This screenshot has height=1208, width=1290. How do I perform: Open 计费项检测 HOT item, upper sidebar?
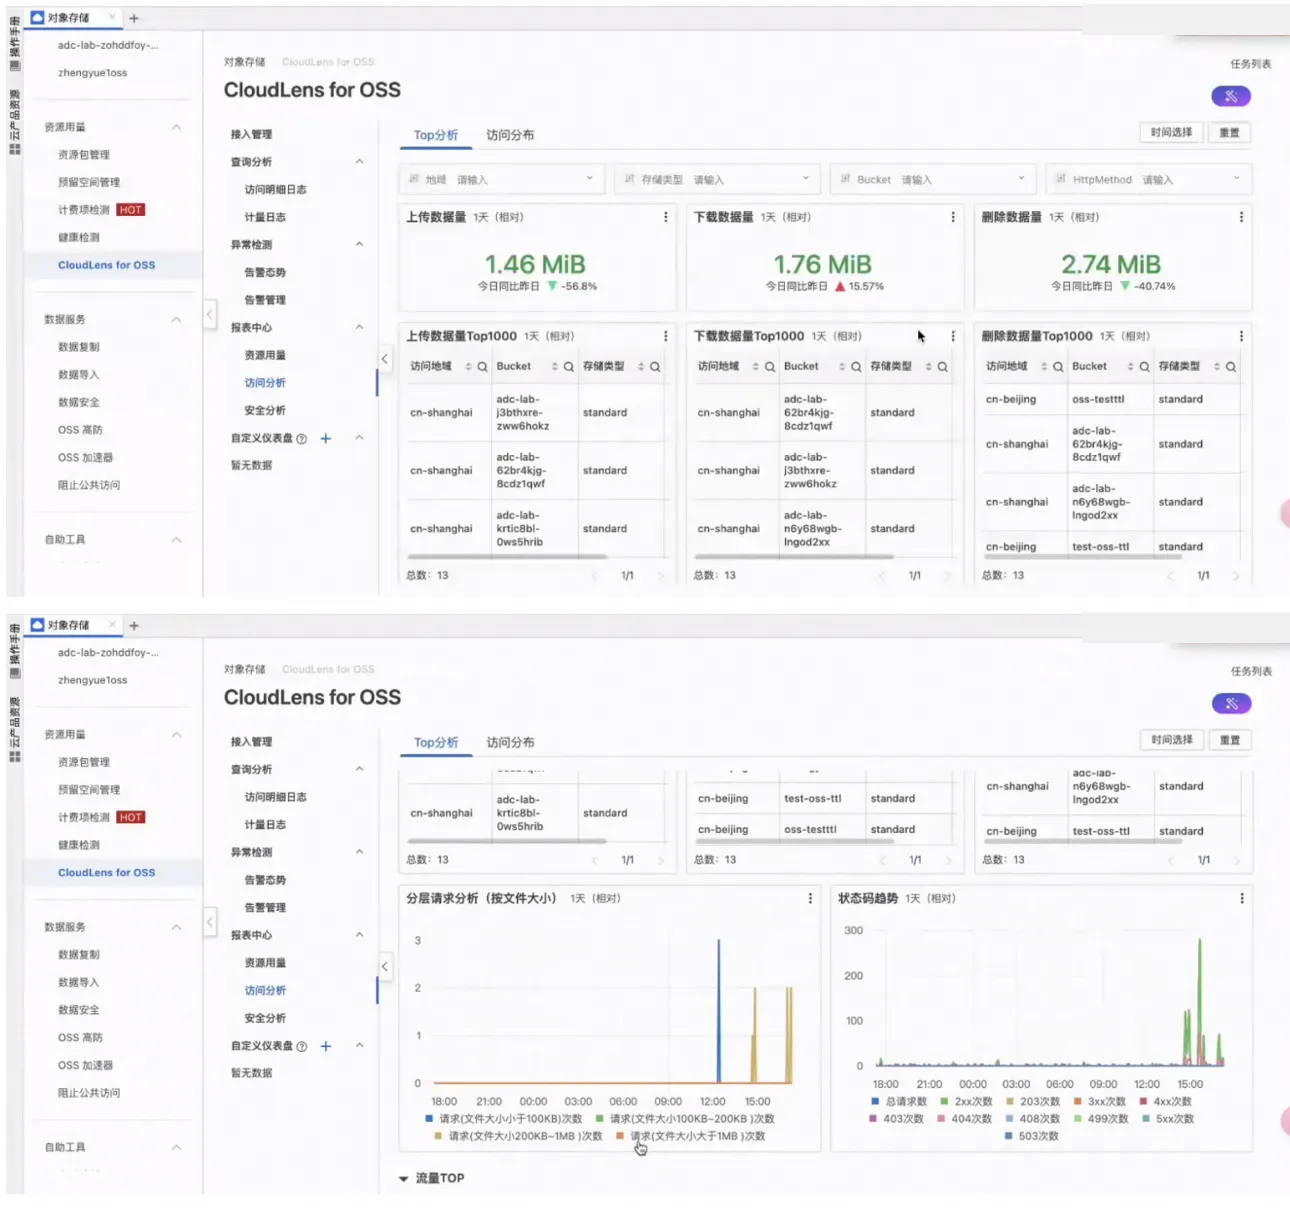tap(101, 210)
